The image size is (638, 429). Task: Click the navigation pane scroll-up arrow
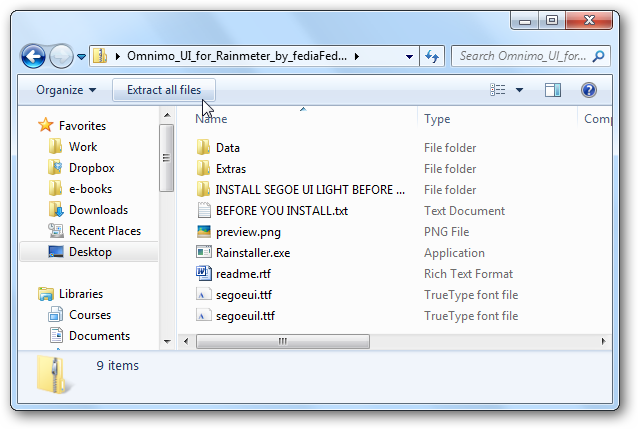pyautogui.click(x=167, y=115)
